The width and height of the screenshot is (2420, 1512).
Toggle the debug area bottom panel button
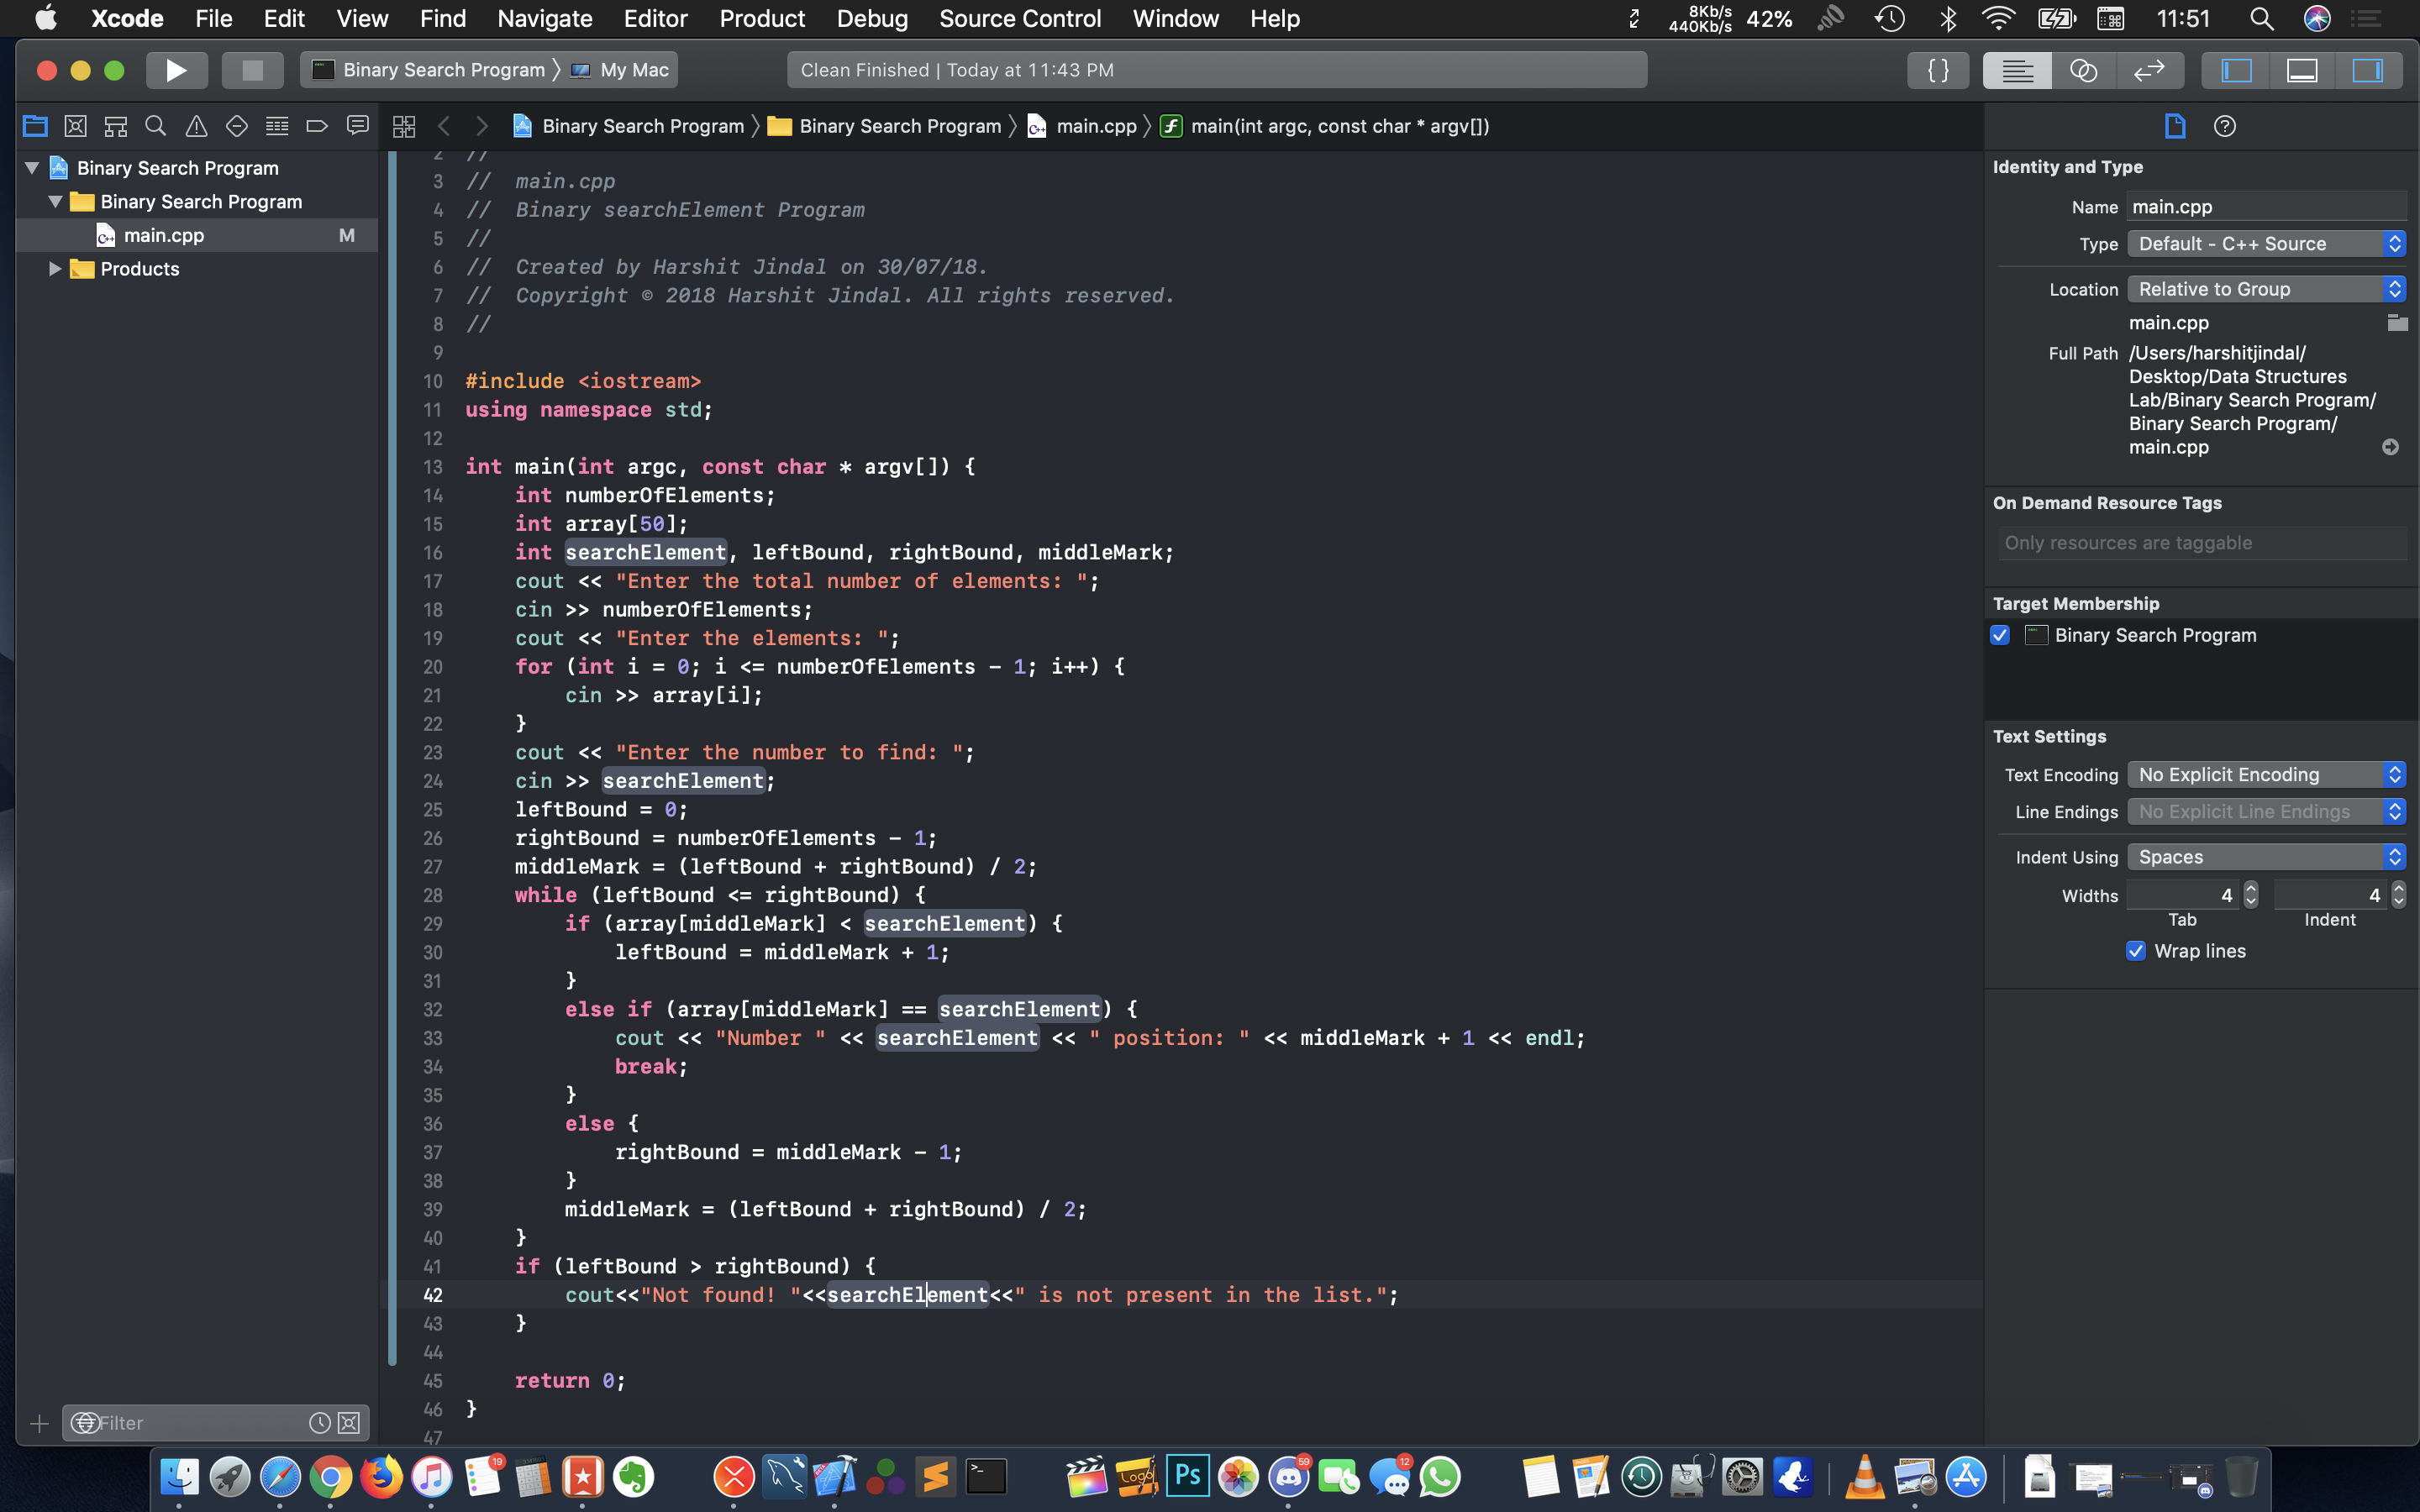click(x=2302, y=70)
